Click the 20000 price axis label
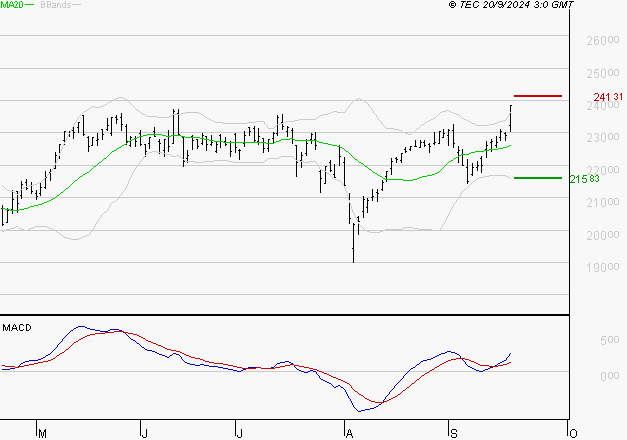627x440 pixels. coord(603,235)
